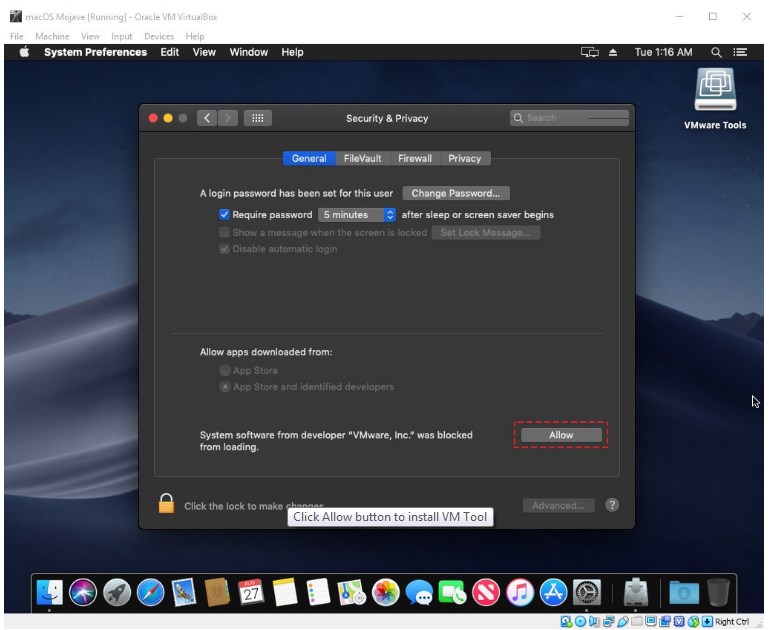Image resolution: width=769 pixels, height=630 pixels.
Task: Open the VirtualBox Input menu
Action: coord(122,36)
